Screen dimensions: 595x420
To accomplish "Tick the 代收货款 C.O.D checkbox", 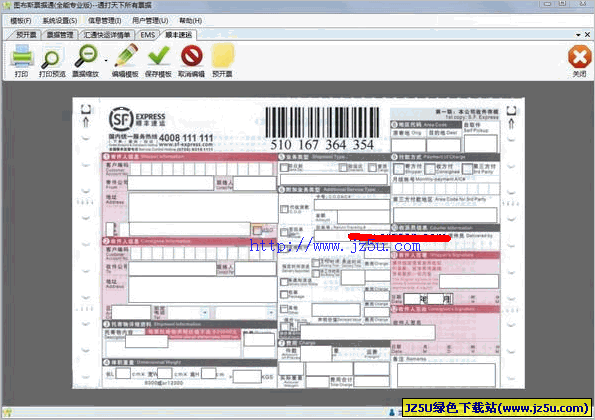I will point(284,209).
